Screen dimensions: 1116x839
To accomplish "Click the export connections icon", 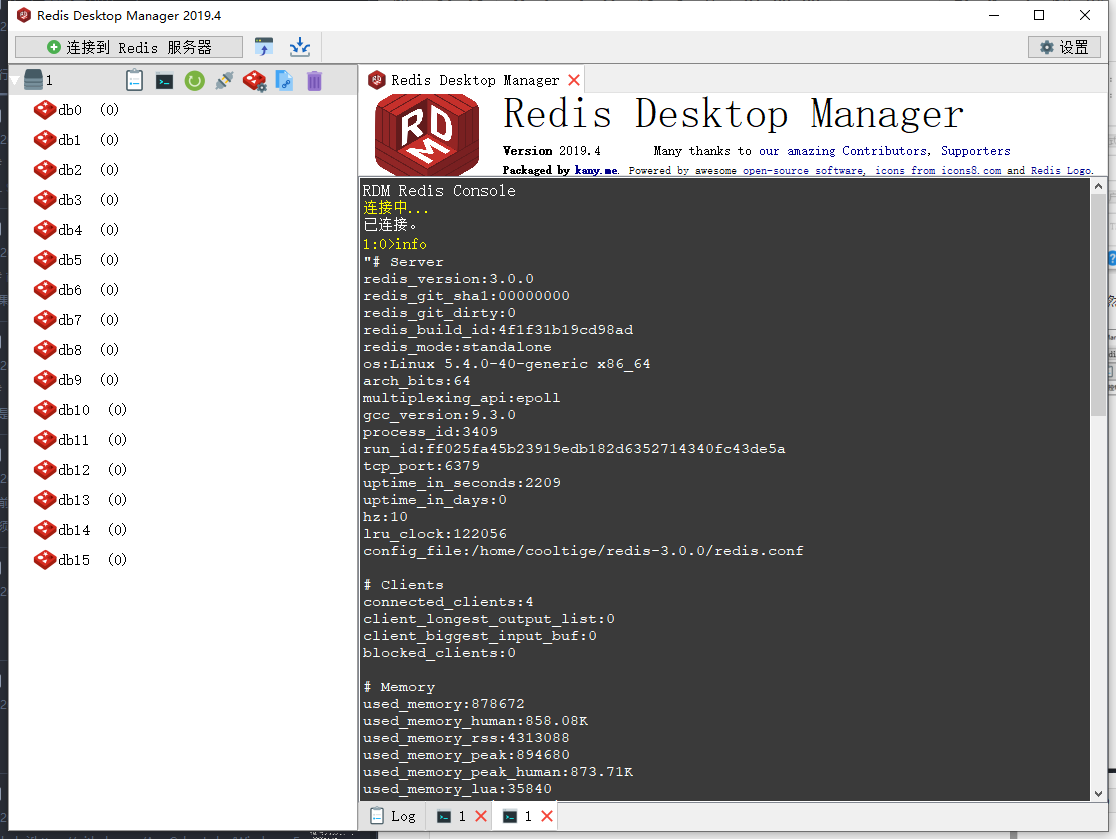I will pos(300,47).
